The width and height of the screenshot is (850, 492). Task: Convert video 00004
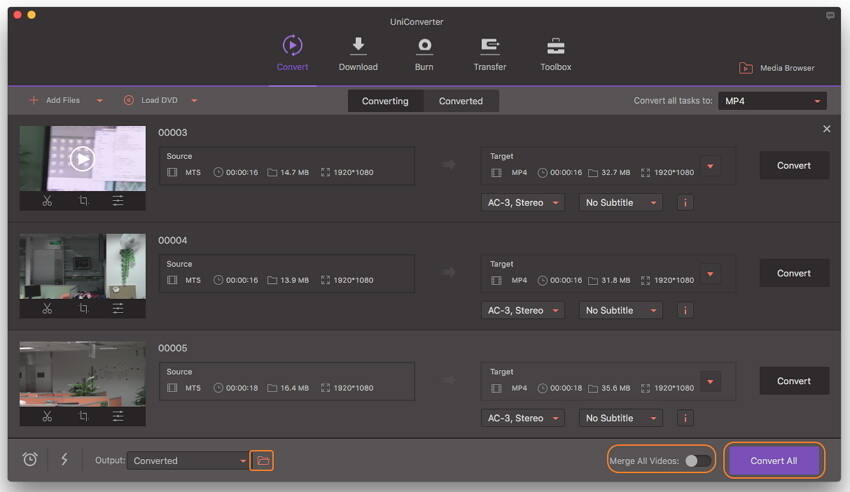pos(794,273)
